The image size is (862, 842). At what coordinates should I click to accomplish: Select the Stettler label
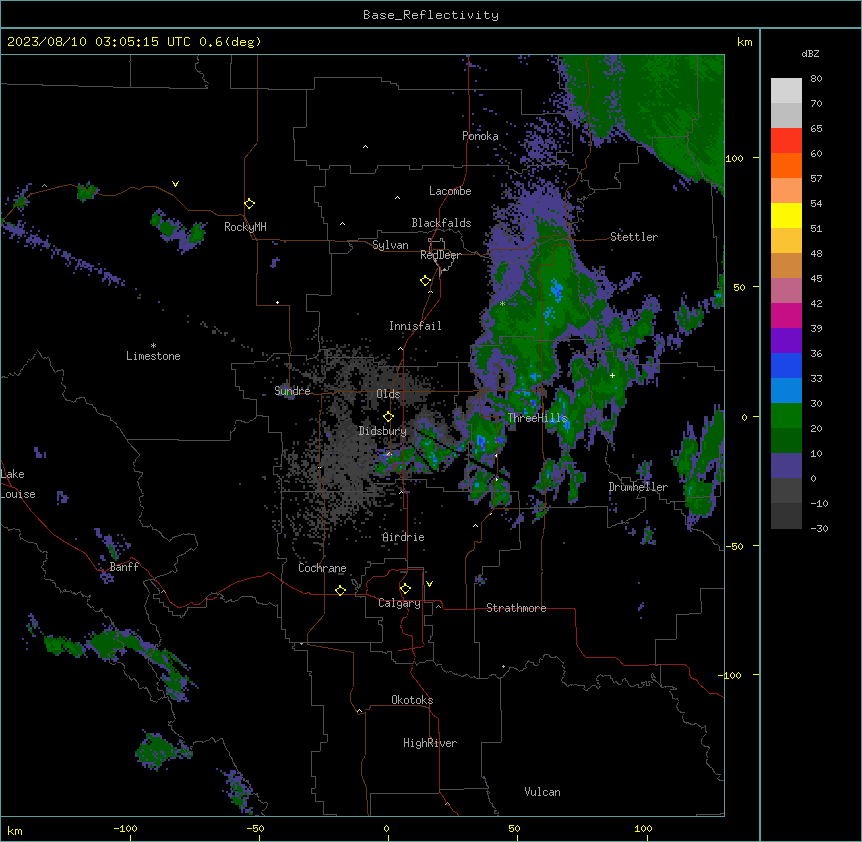[634, 237]
